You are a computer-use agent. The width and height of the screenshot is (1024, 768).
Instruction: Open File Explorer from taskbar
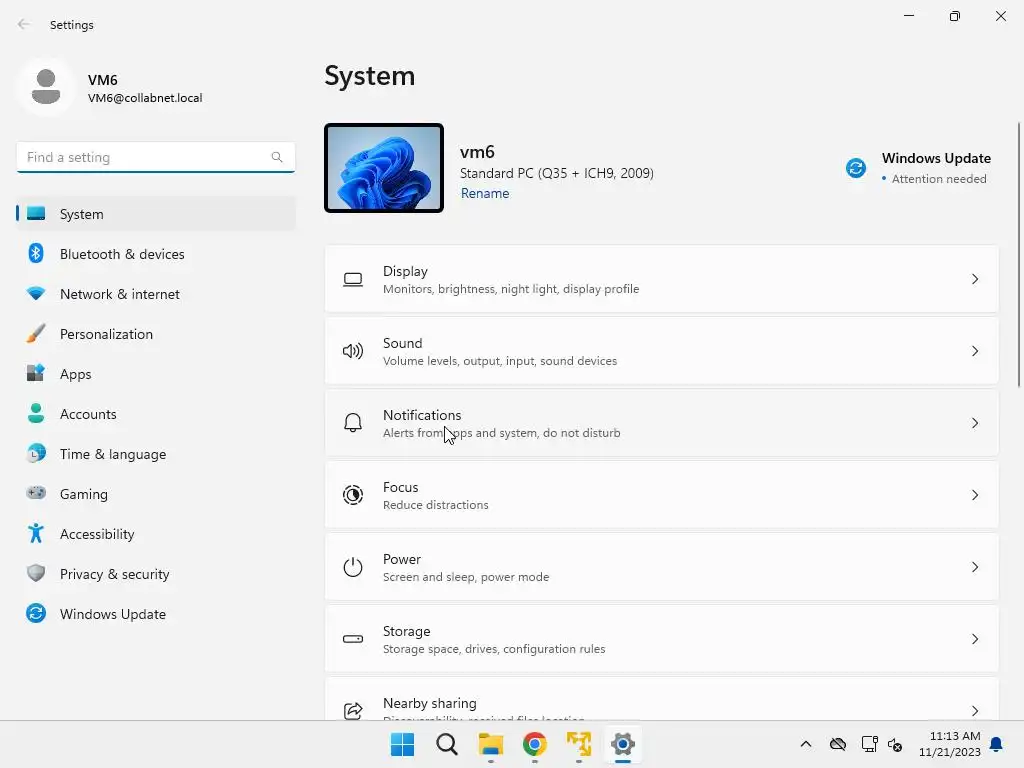click(490, 744)
